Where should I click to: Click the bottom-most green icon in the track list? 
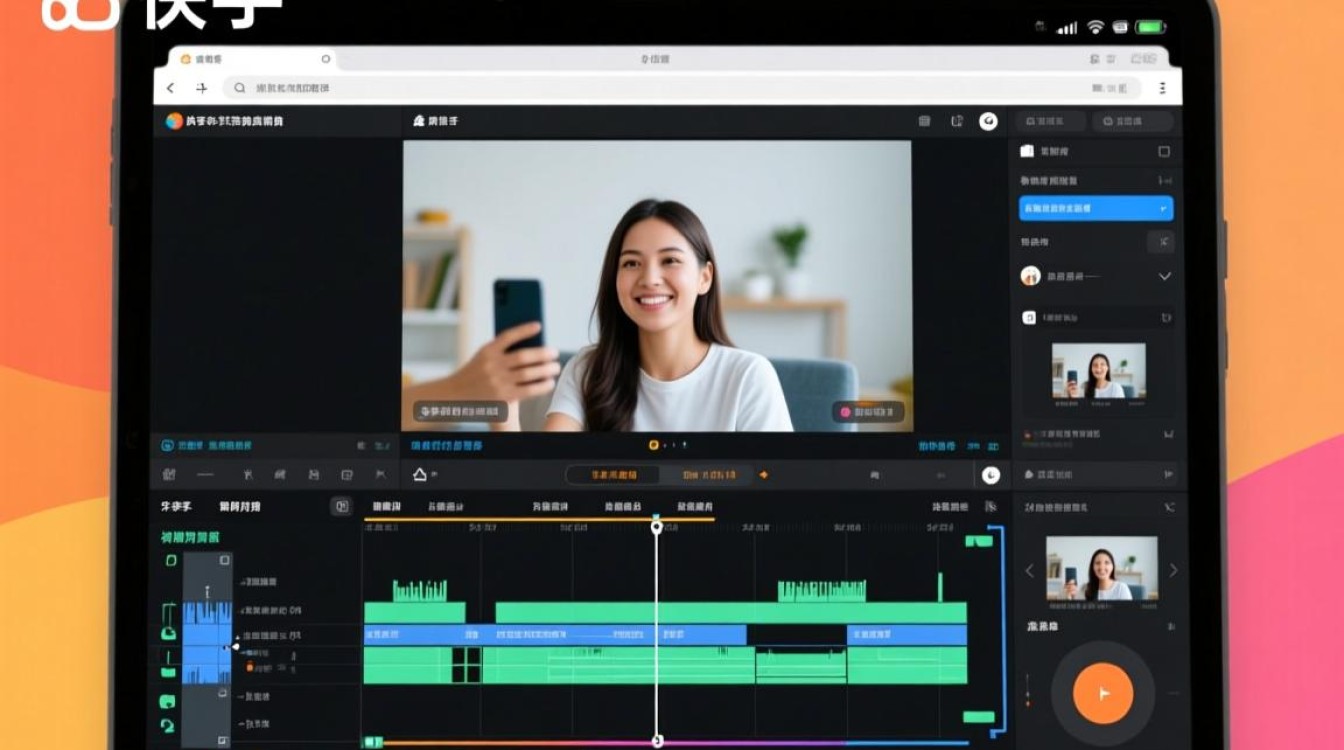click(168, 726)
